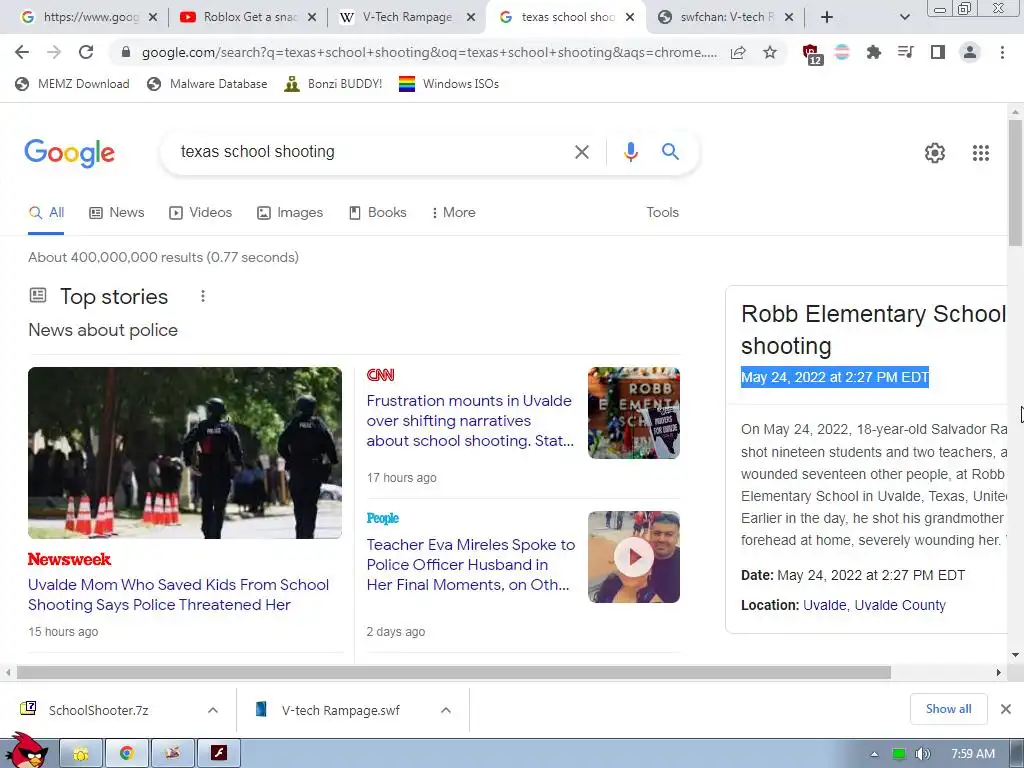Open the Flash player taskbar icon
Viewport: 1024px width, 768px height.
(219, 754)
